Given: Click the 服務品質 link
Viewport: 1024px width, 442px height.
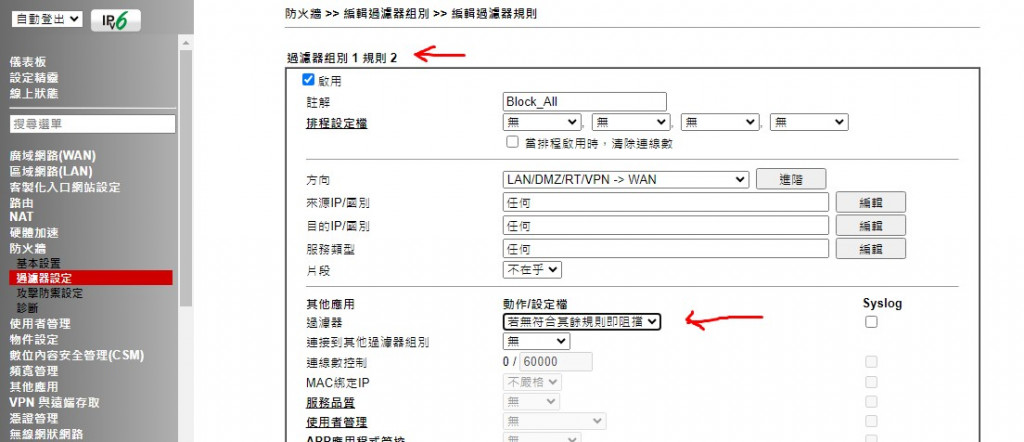Looking at the screenshot, I should click(x=330, y=403).
